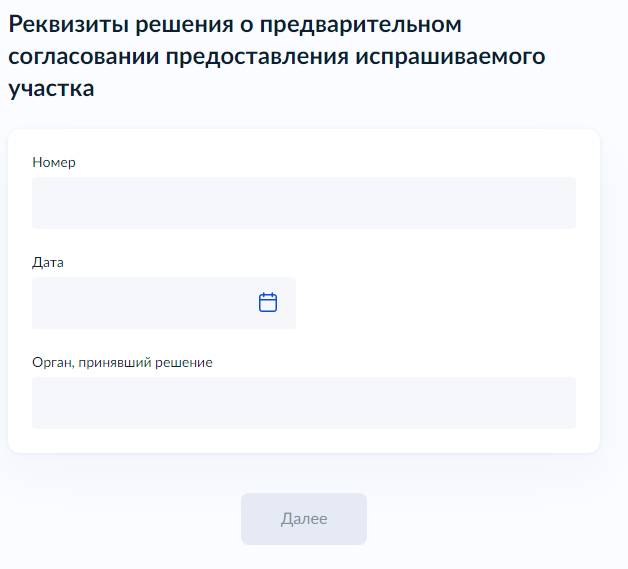
Task: Open the calendar date picker icon
Action: click(268, 302)
